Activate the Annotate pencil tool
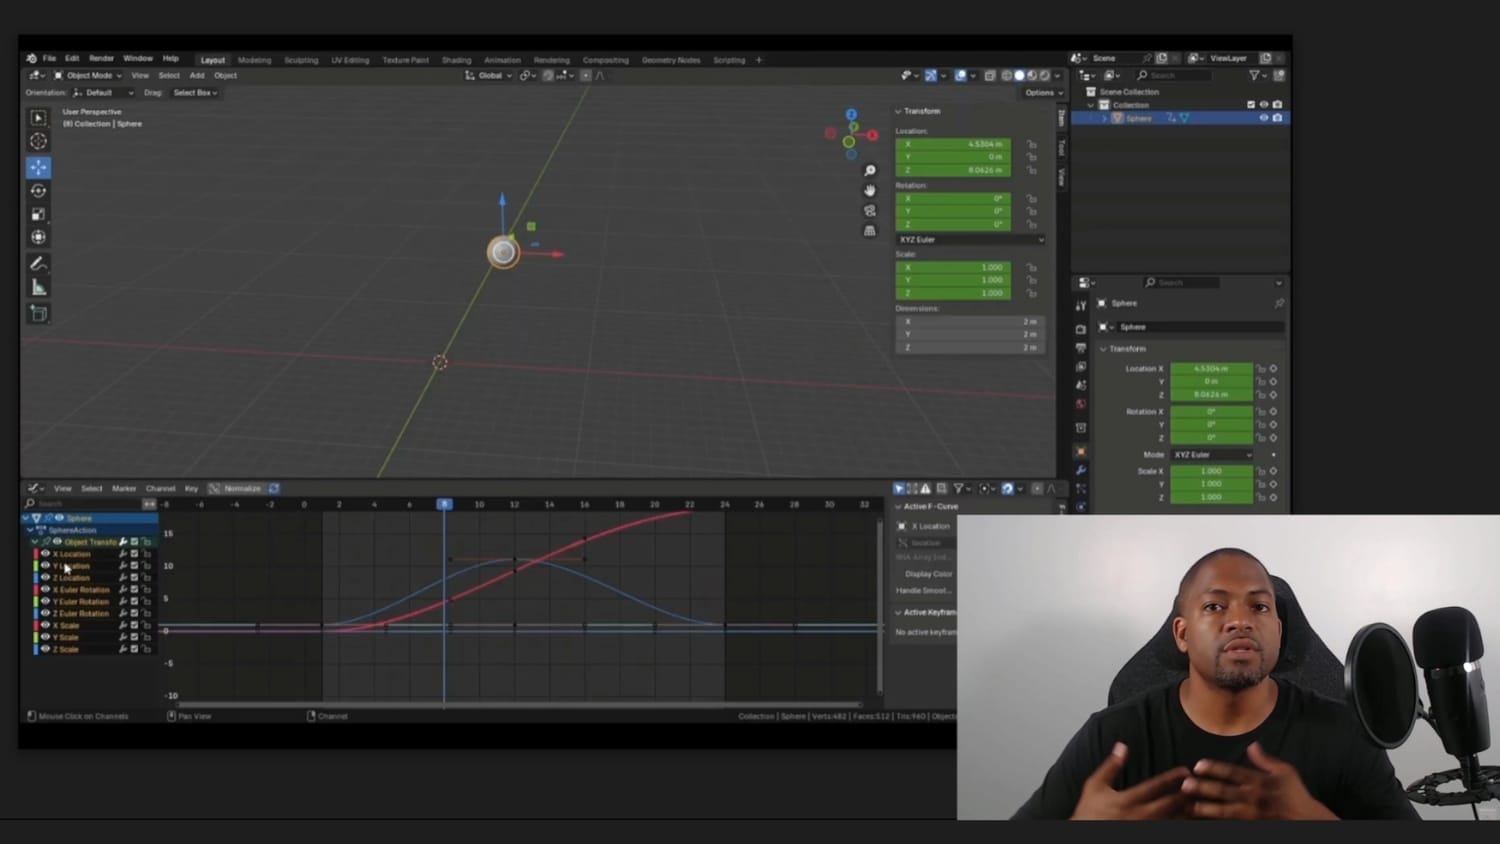Viewport: 1500px width, 844px height. [38, 264]
